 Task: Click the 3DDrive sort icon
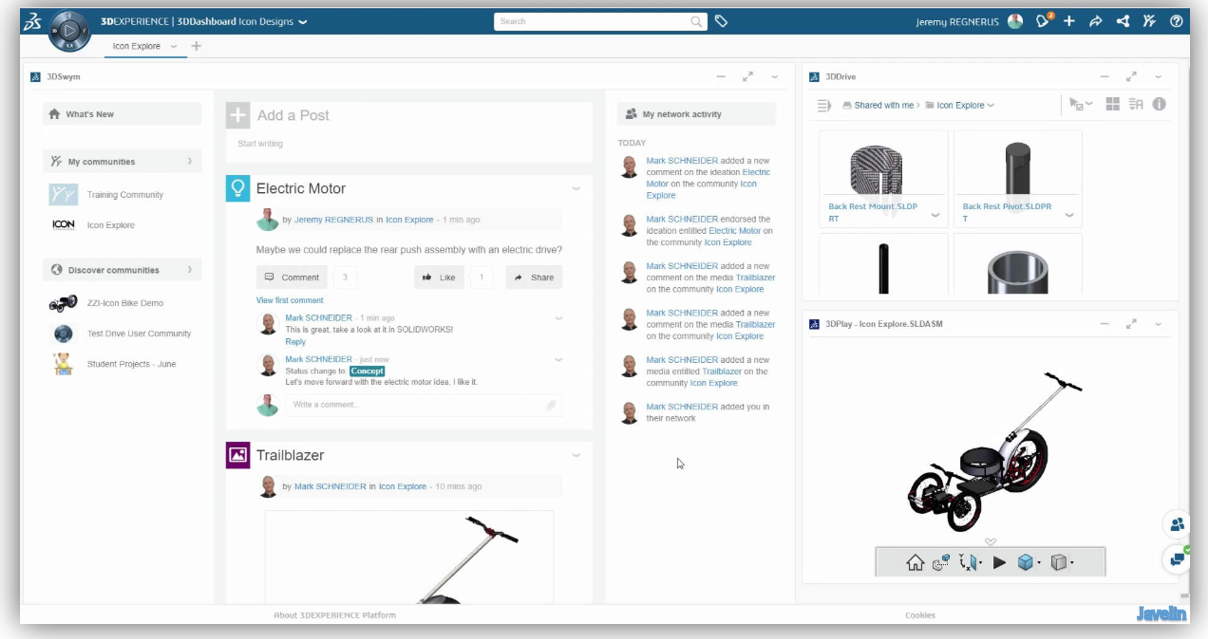click(1136, 104)
